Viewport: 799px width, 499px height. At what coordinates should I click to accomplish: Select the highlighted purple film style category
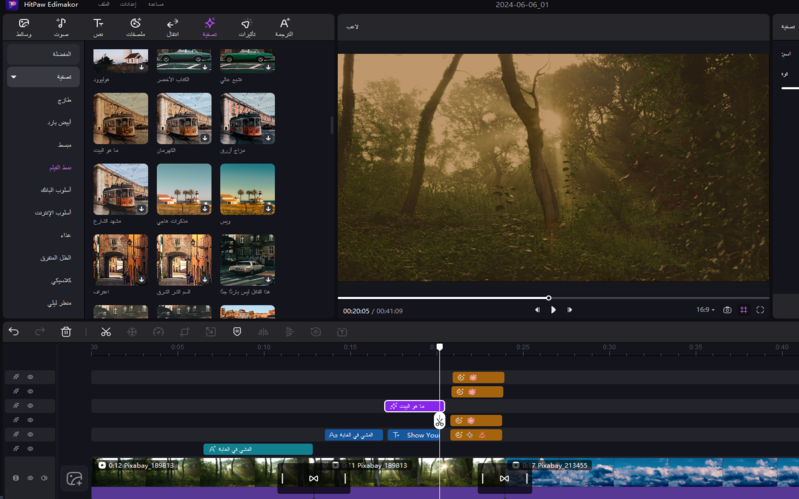pos(60,168)
